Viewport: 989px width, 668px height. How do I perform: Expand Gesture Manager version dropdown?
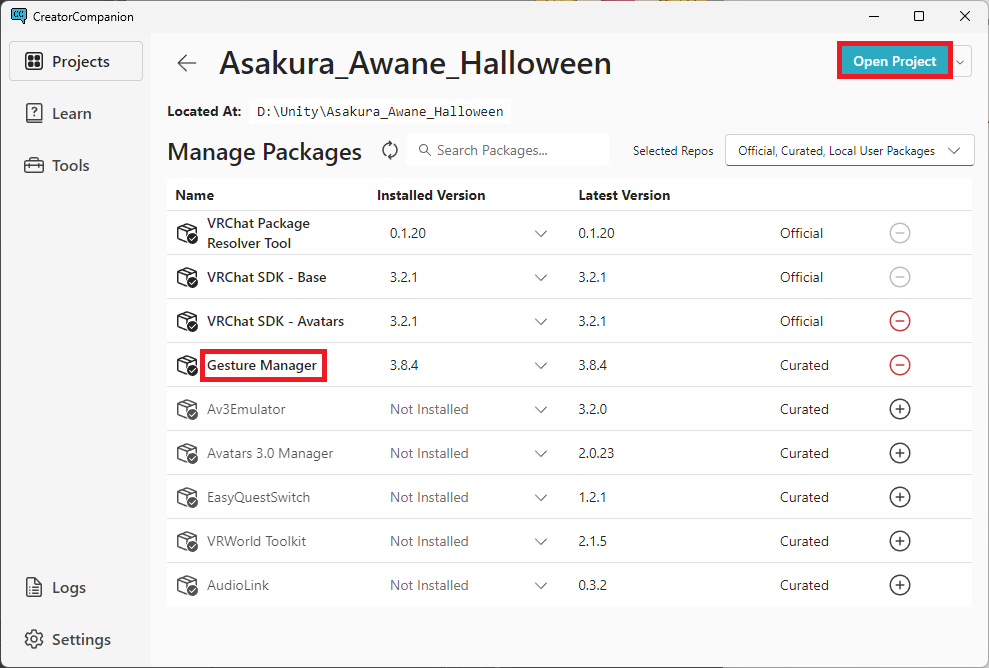[541, 365]
